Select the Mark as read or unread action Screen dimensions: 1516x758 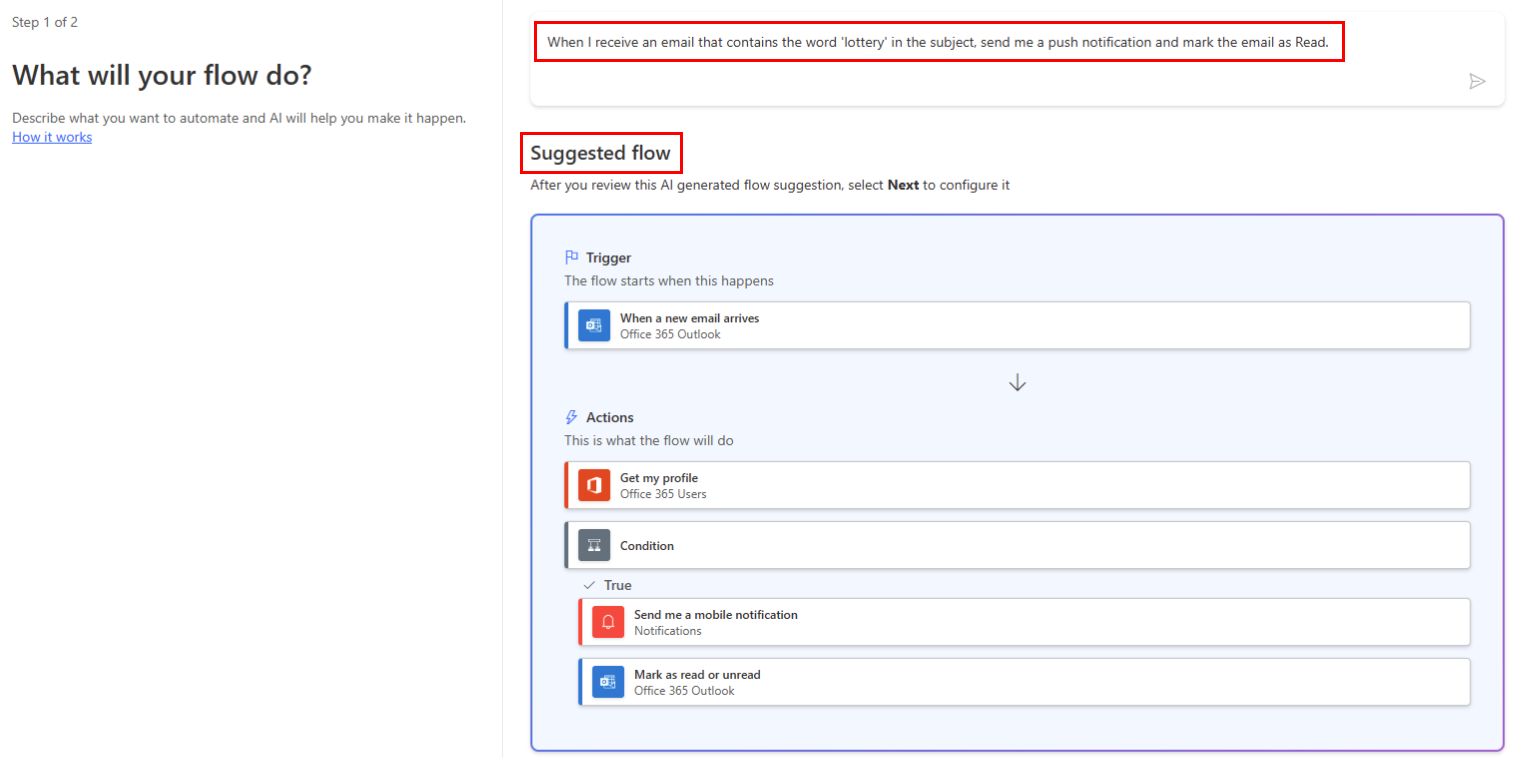1025,681
